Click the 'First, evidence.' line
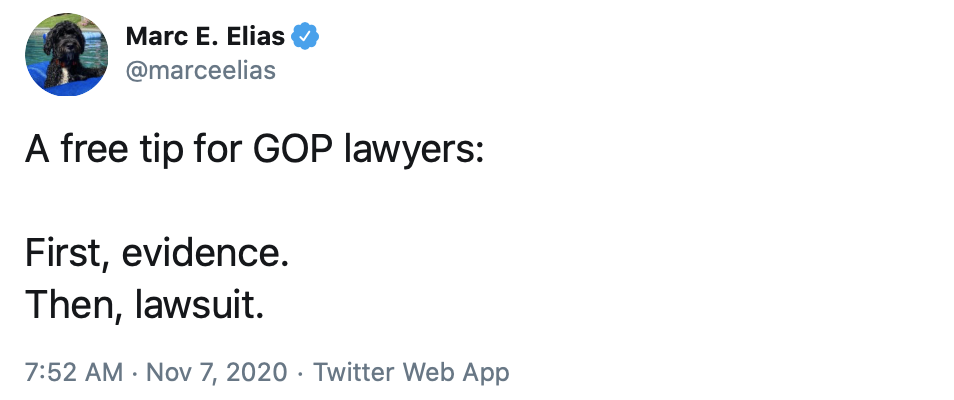 point(157,254)
